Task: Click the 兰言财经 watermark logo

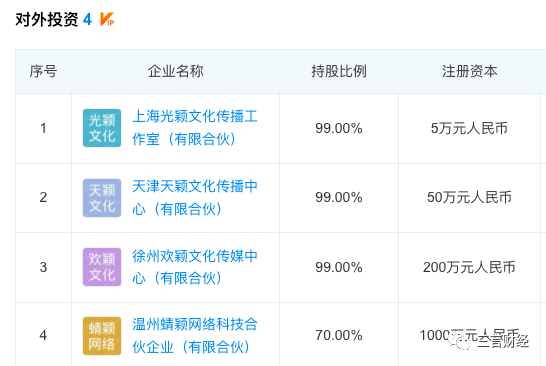Action: click(x=489, y=340)
